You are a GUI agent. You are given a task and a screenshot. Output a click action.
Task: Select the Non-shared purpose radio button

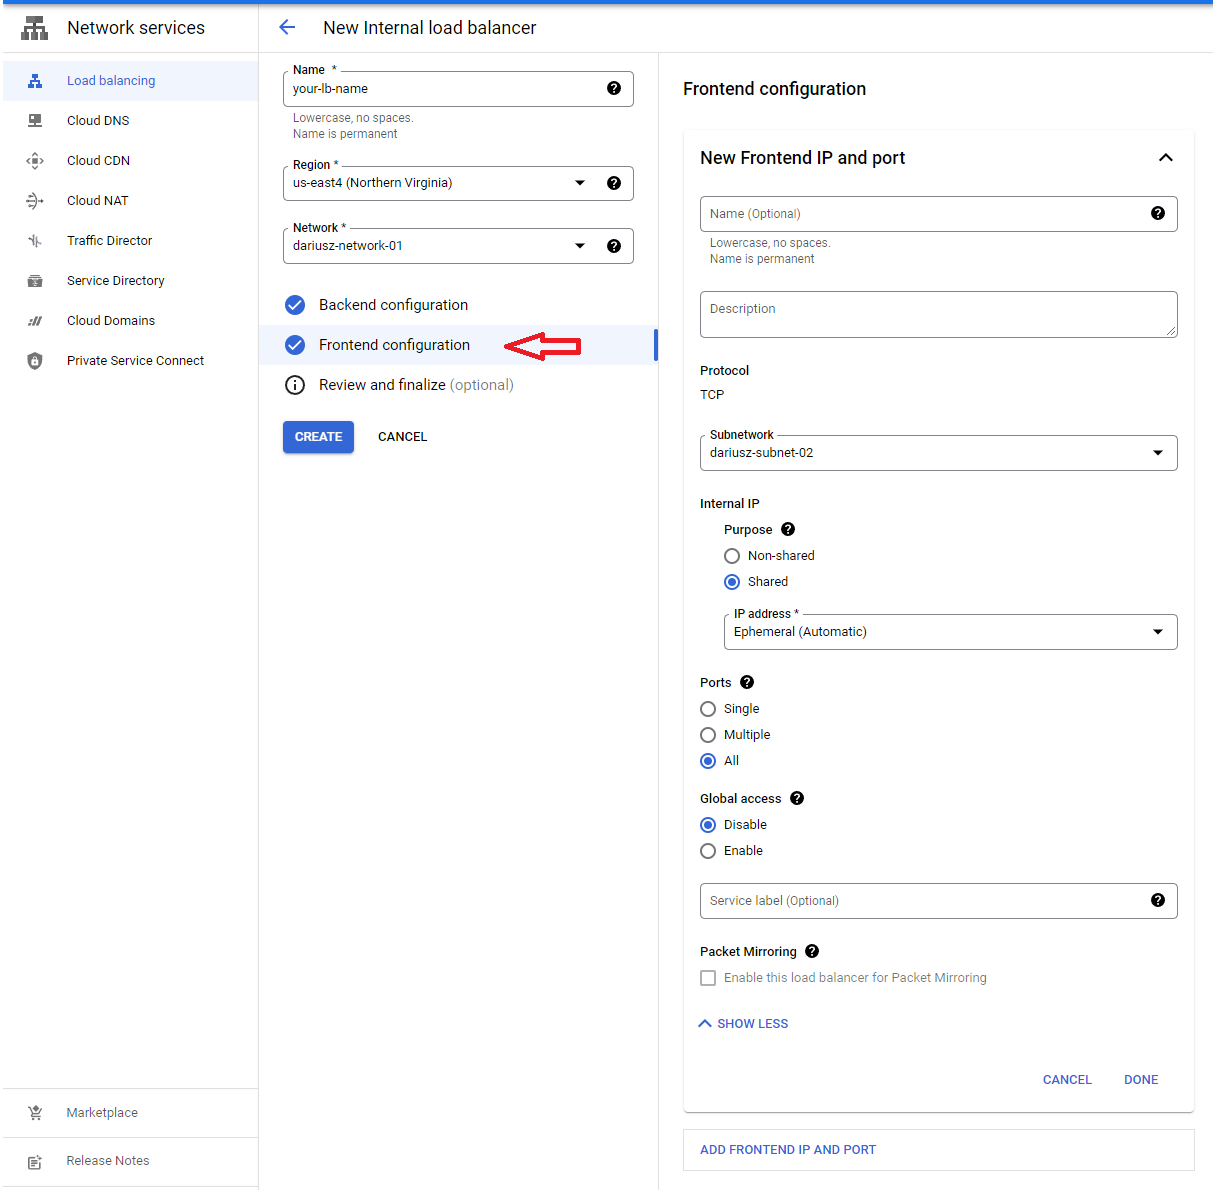732,556
